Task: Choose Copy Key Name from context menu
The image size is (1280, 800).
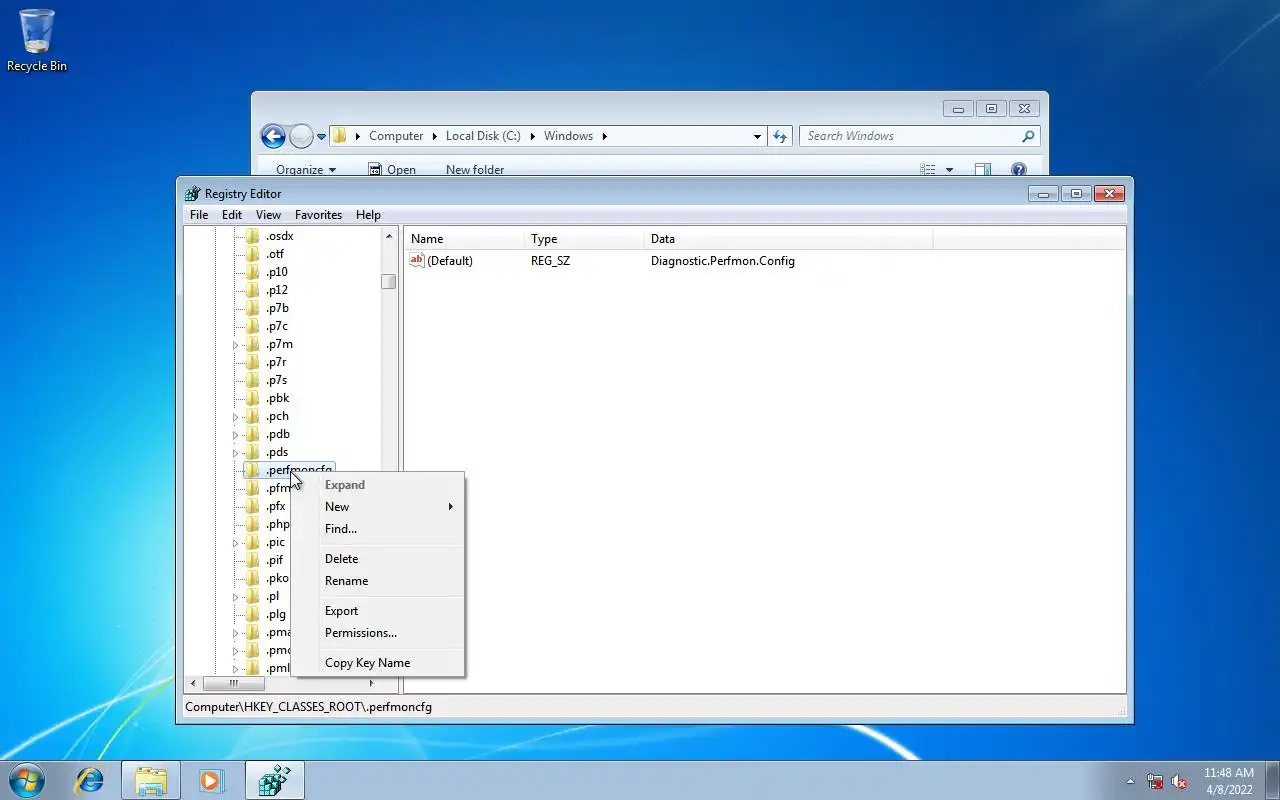Action: pyautogui.click(x=378, y=663)
